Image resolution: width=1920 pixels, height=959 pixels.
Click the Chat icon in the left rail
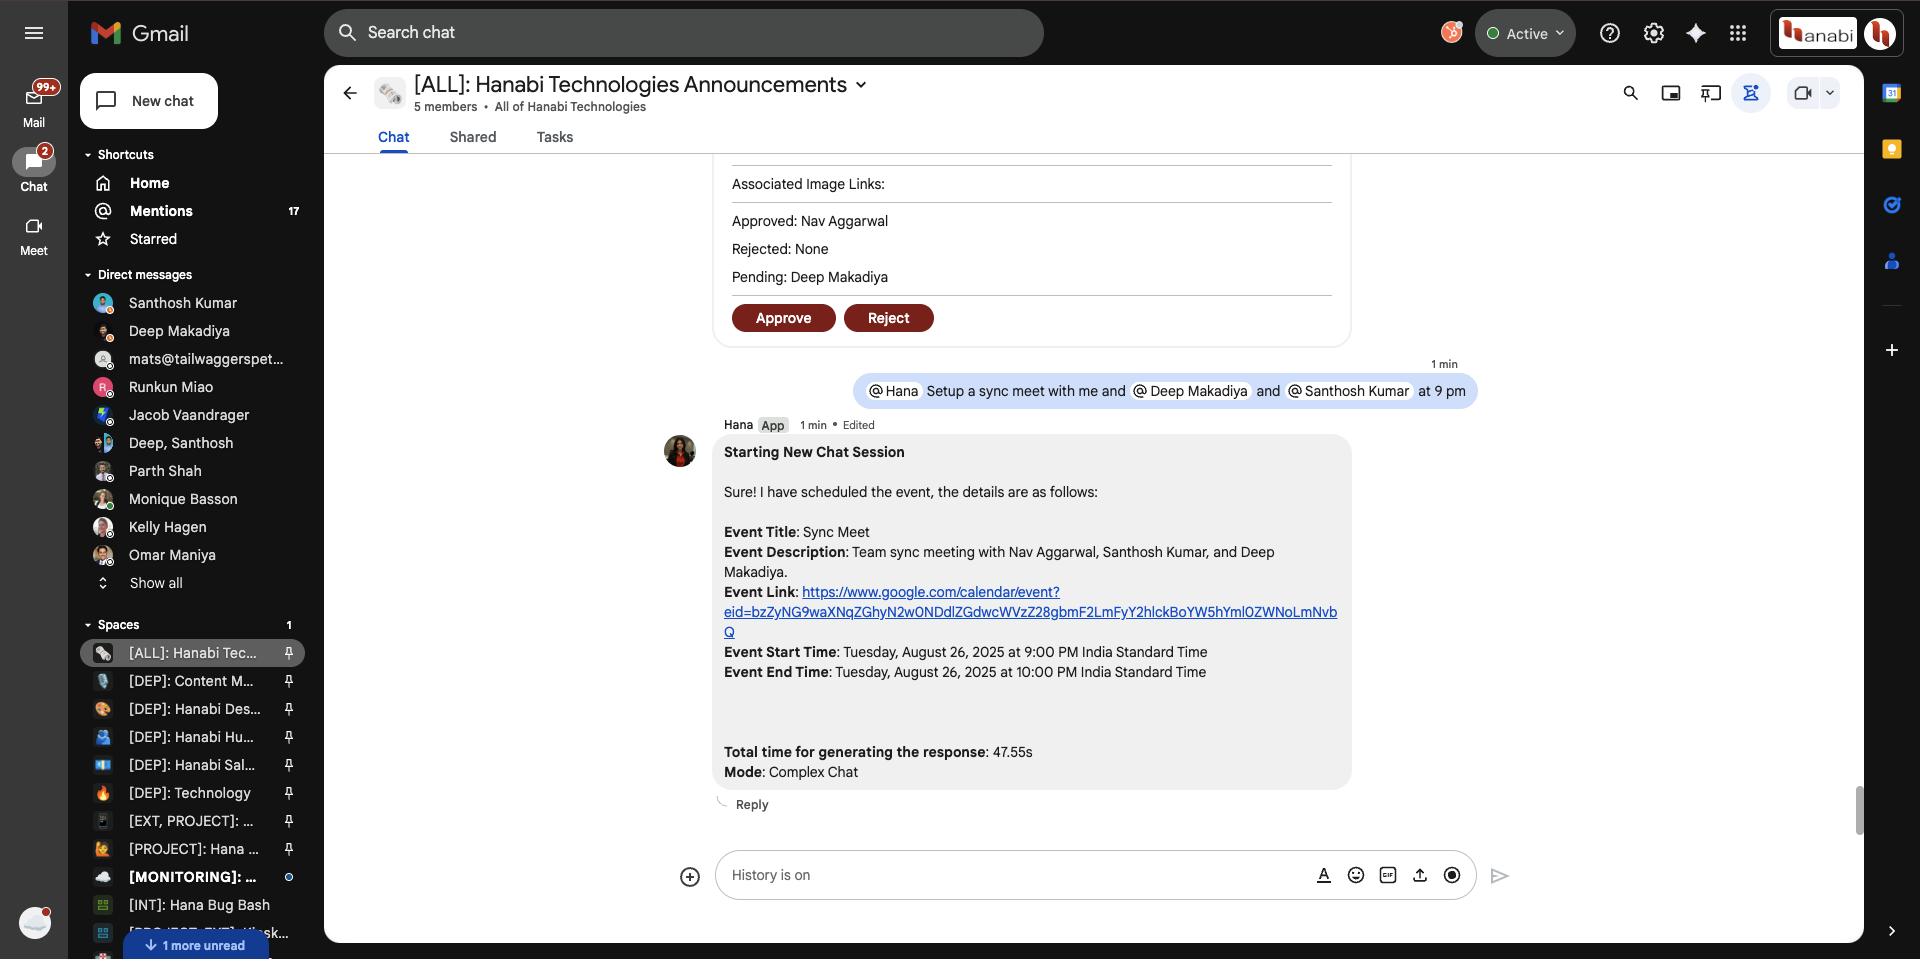click(34, 162)
